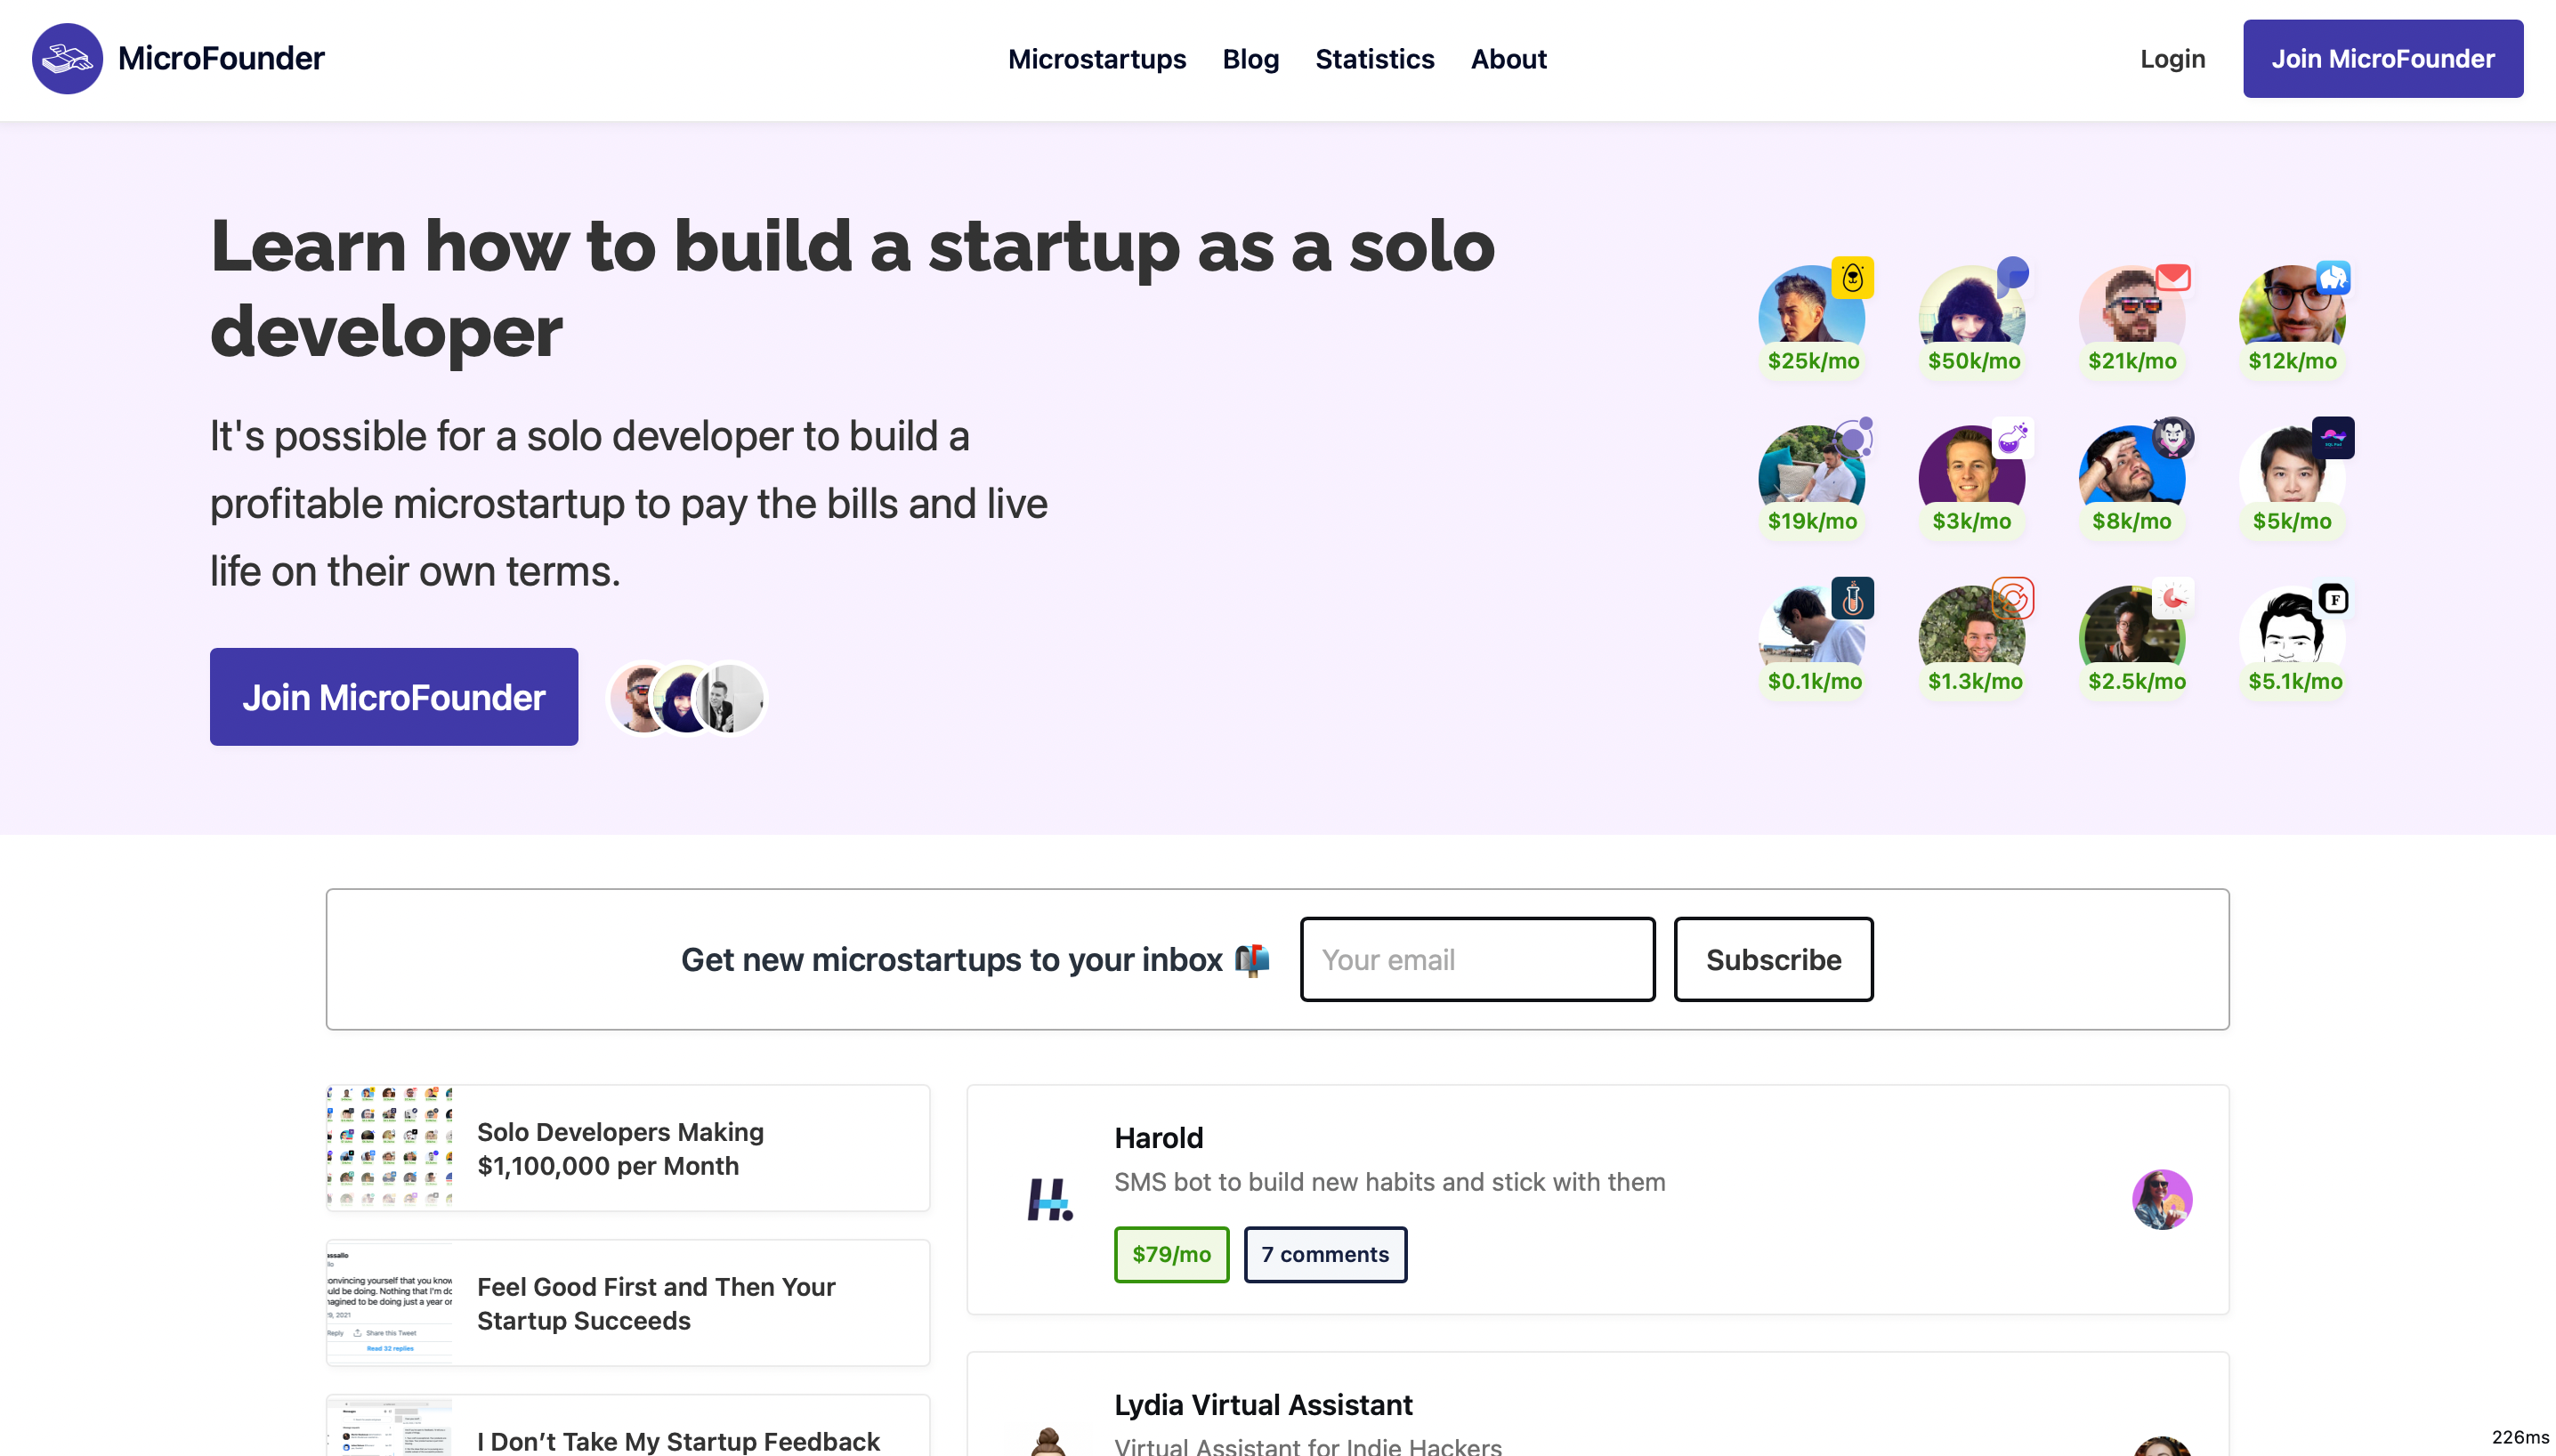Open the $25k/mo founder avatar

coord(1811,314)
